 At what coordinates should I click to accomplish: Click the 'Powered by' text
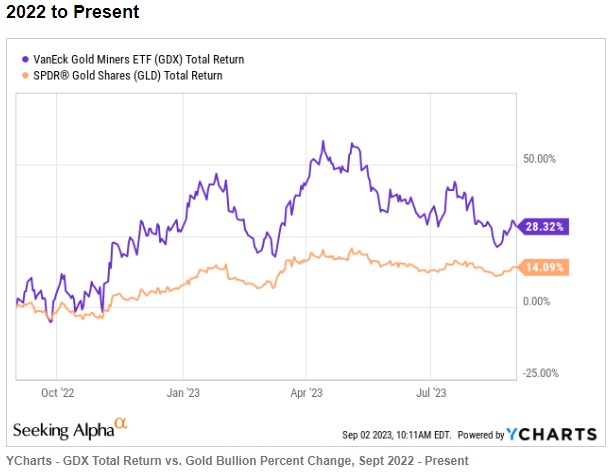coord(481,435)
